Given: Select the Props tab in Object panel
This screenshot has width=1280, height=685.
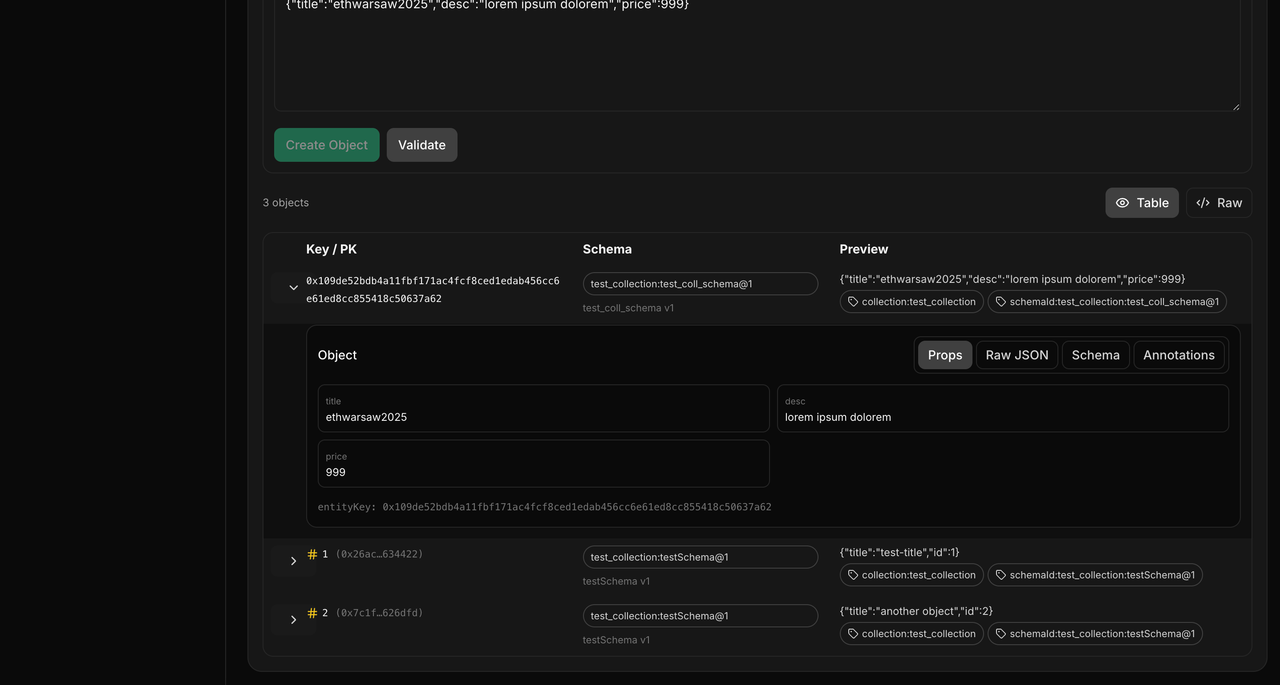Looking at the screenshot, I should point(944,354).
